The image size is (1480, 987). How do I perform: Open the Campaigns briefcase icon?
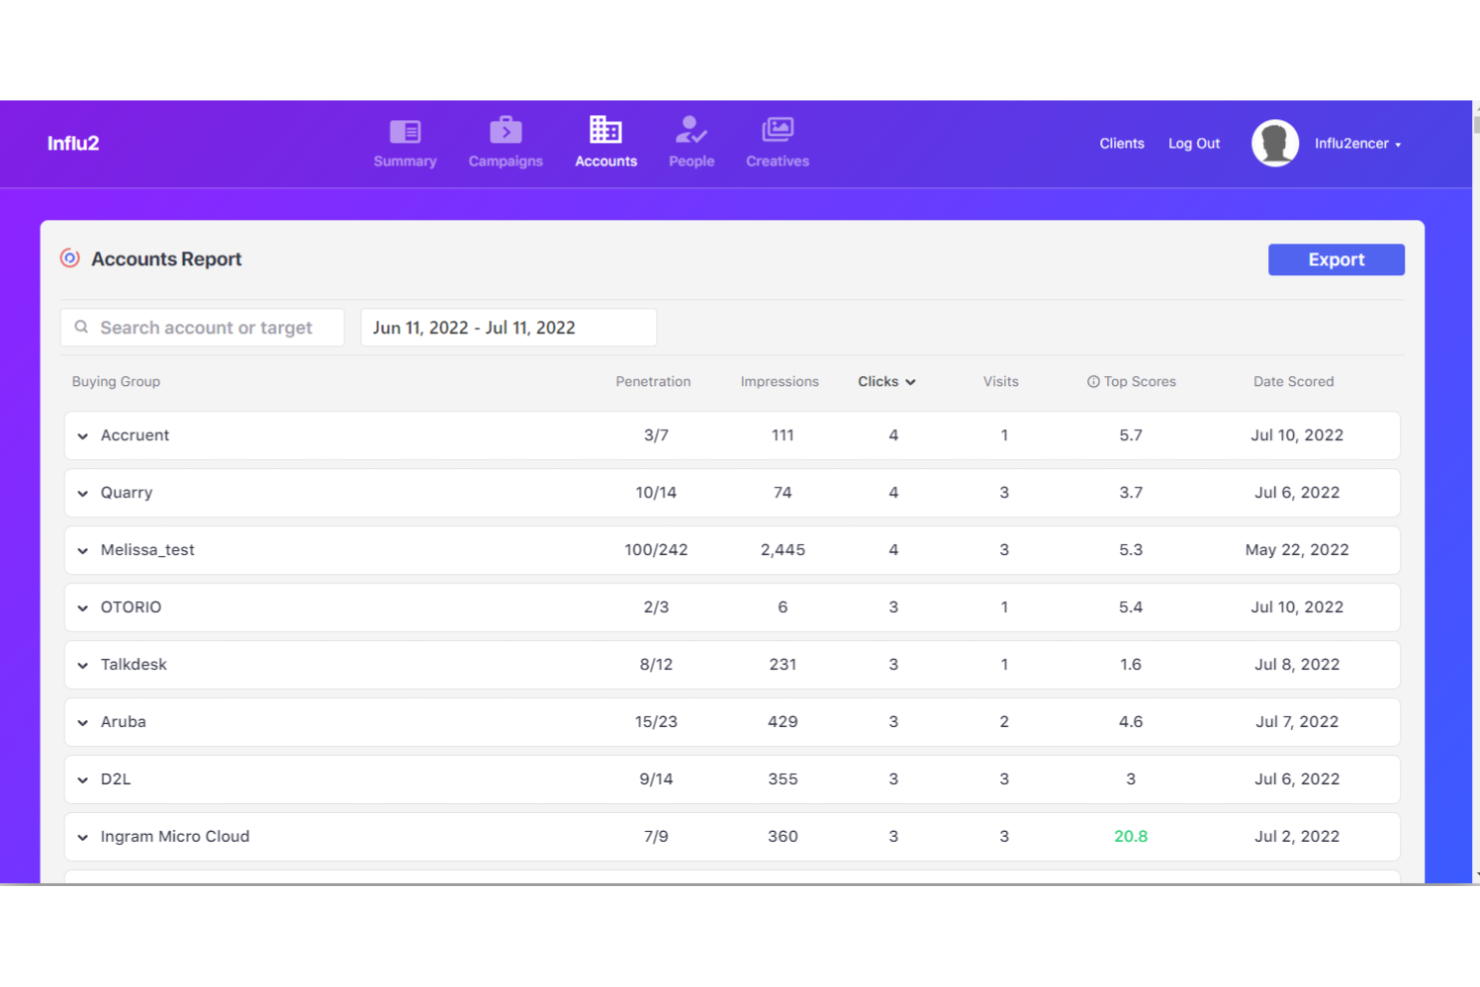coord(505,130)
